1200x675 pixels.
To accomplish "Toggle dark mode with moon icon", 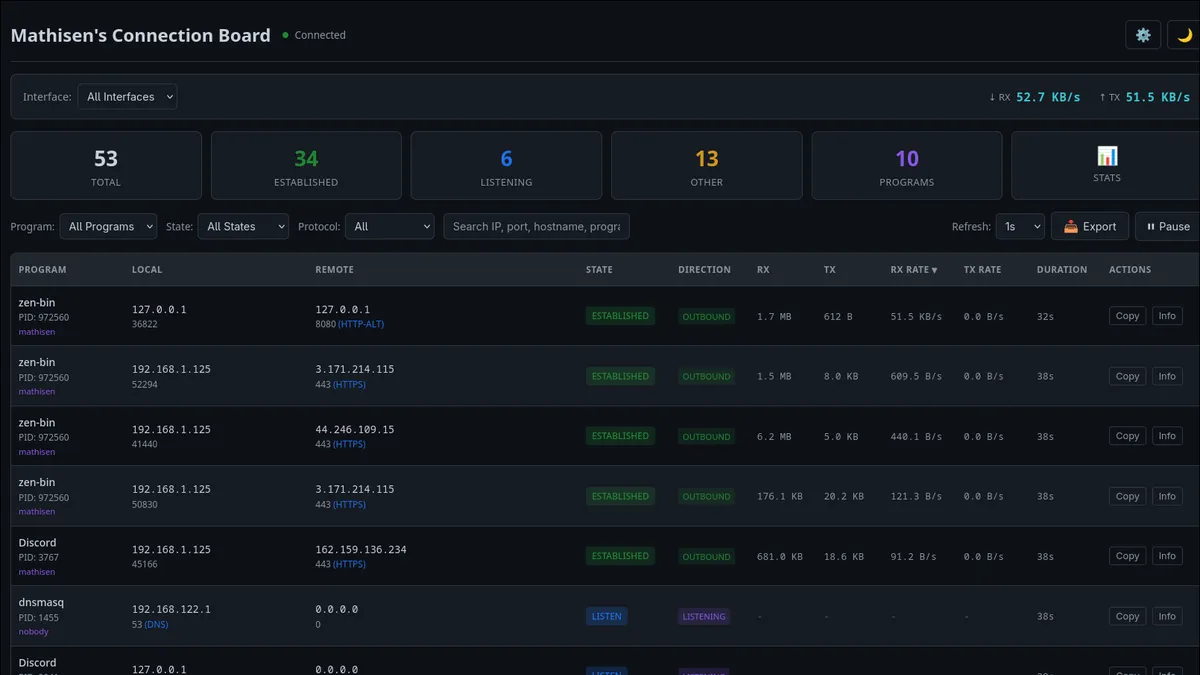I will 1184,35.
